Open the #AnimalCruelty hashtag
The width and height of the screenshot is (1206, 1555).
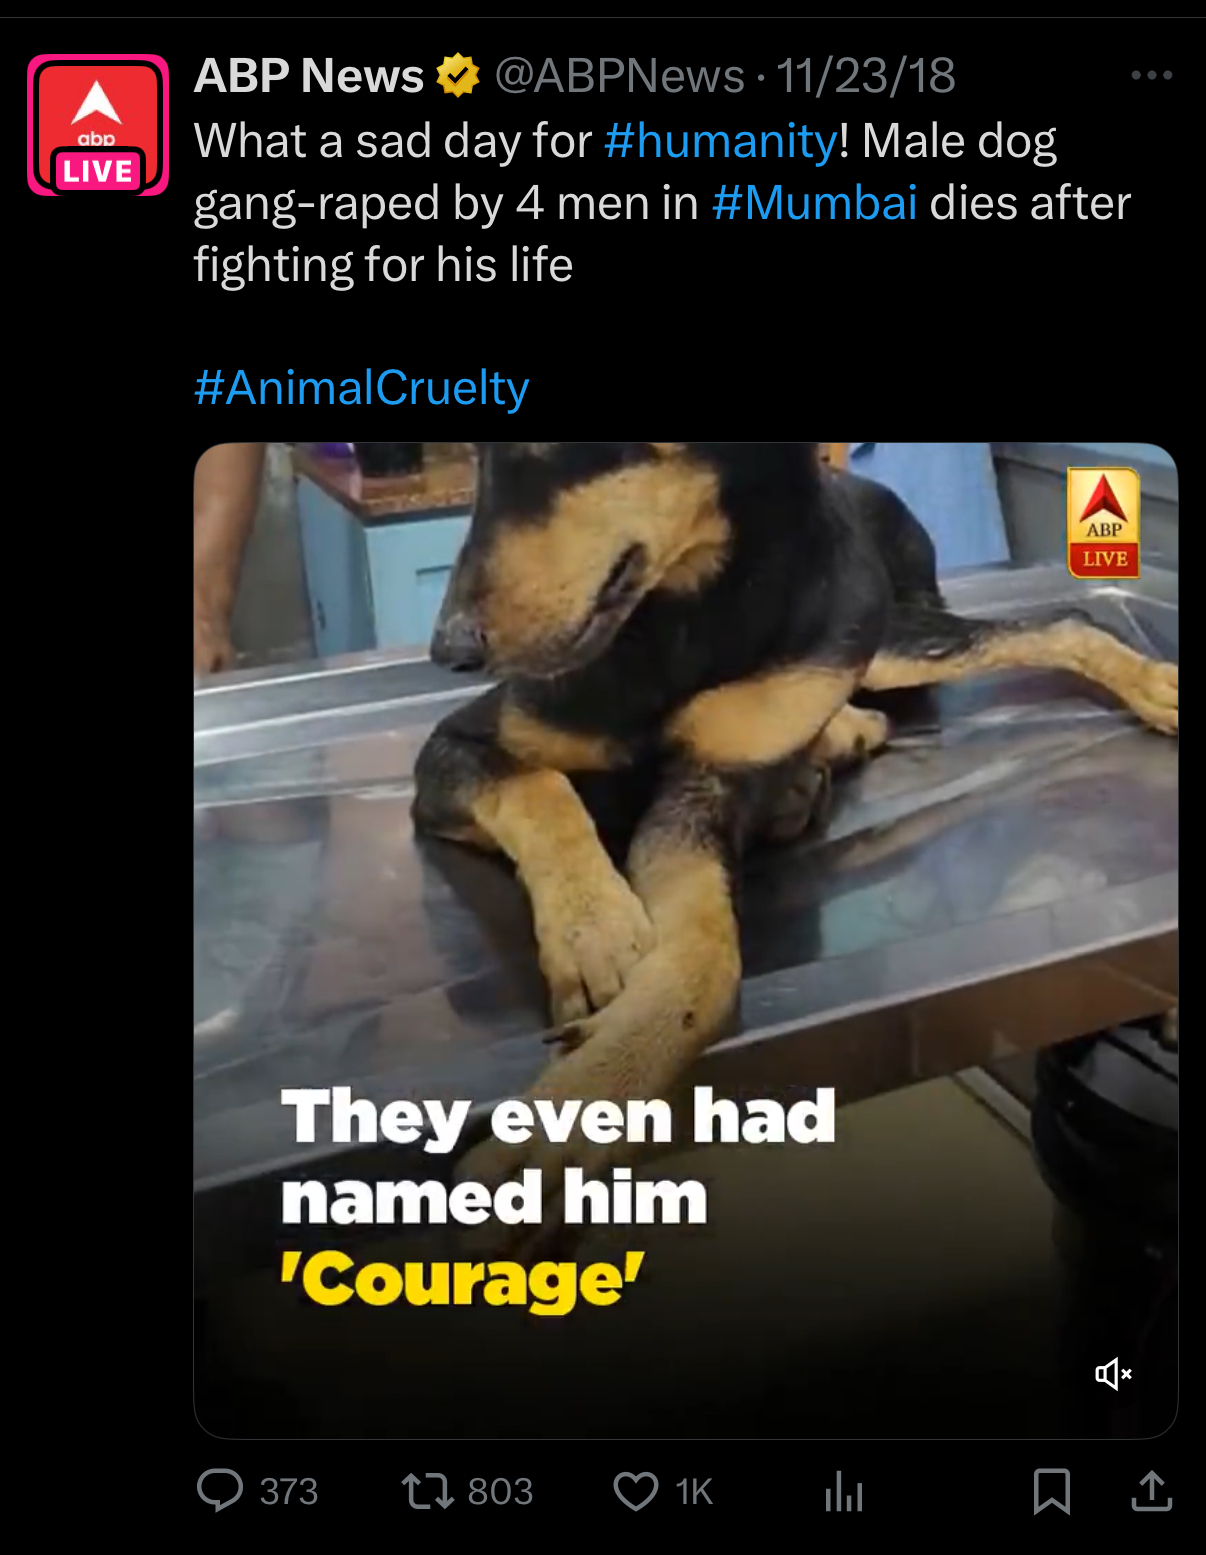[361, 388]
